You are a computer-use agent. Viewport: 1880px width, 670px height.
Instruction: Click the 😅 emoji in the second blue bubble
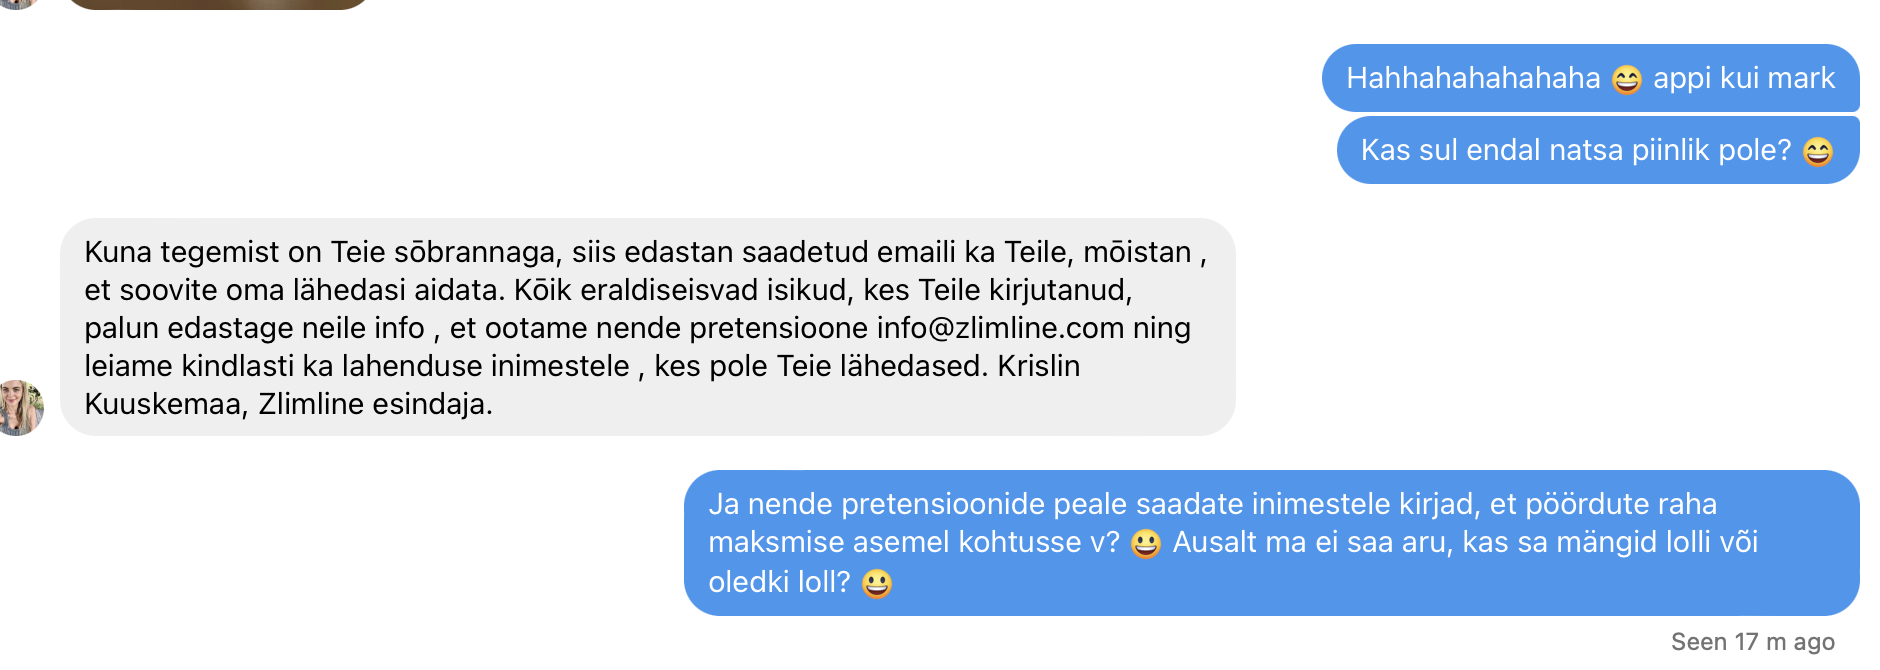(1820, 150)
